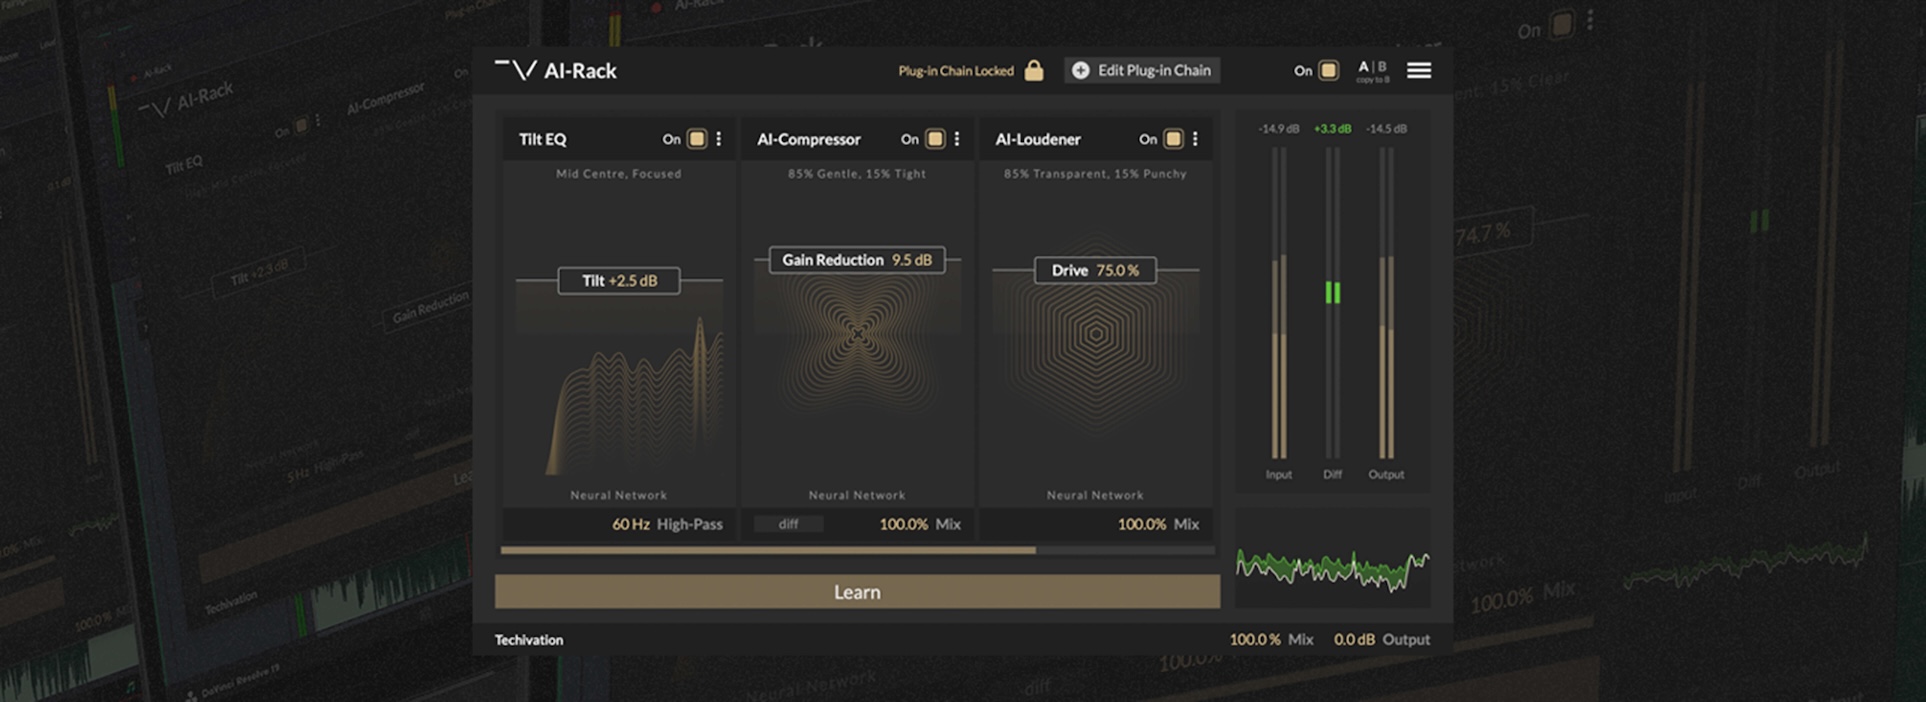The height and width of the screenshot is (702, 1926).
Task: Open the hamburger main menu
Action: (x=1418, y=70)
